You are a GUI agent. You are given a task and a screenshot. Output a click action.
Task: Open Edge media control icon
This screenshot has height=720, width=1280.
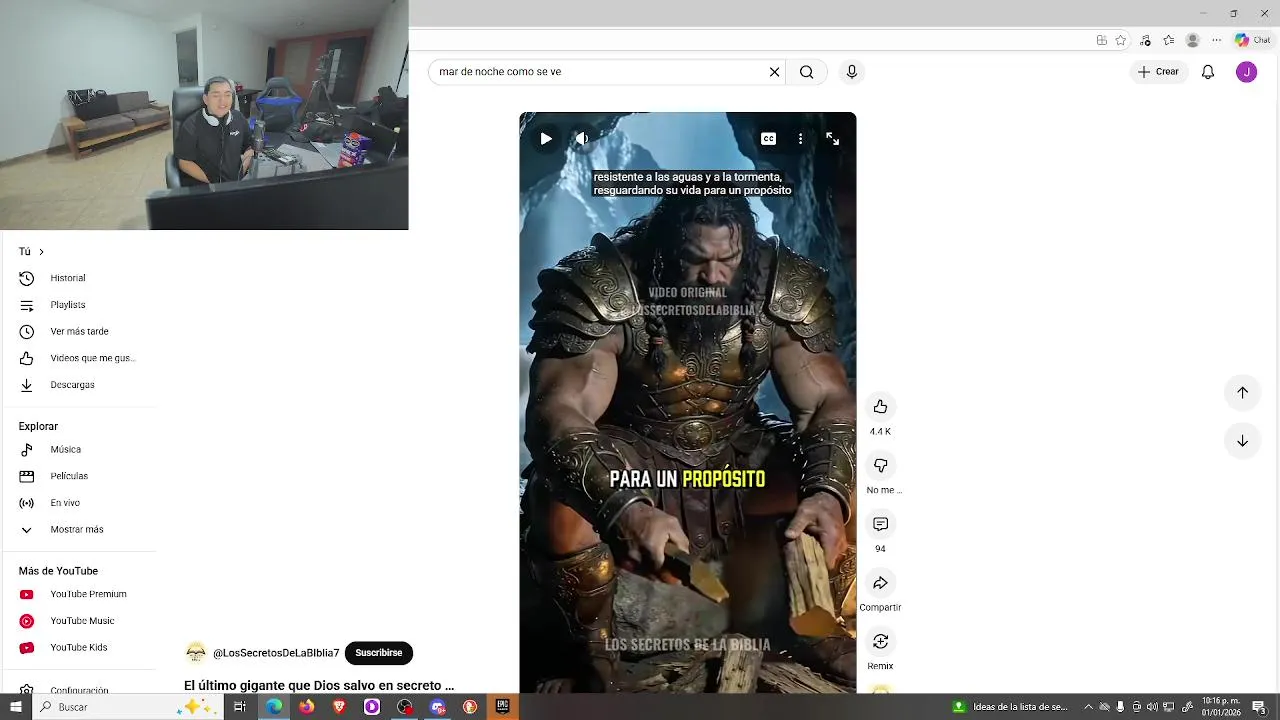tap(1145, 41)
